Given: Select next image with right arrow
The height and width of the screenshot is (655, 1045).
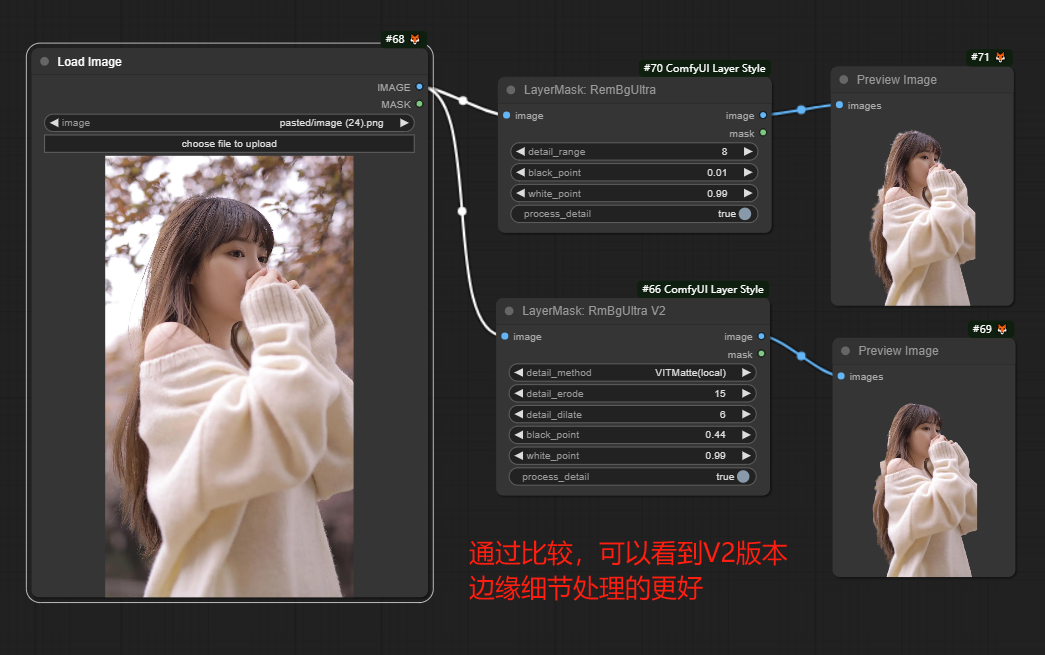Looking at the screenshot, I should 404,123.
